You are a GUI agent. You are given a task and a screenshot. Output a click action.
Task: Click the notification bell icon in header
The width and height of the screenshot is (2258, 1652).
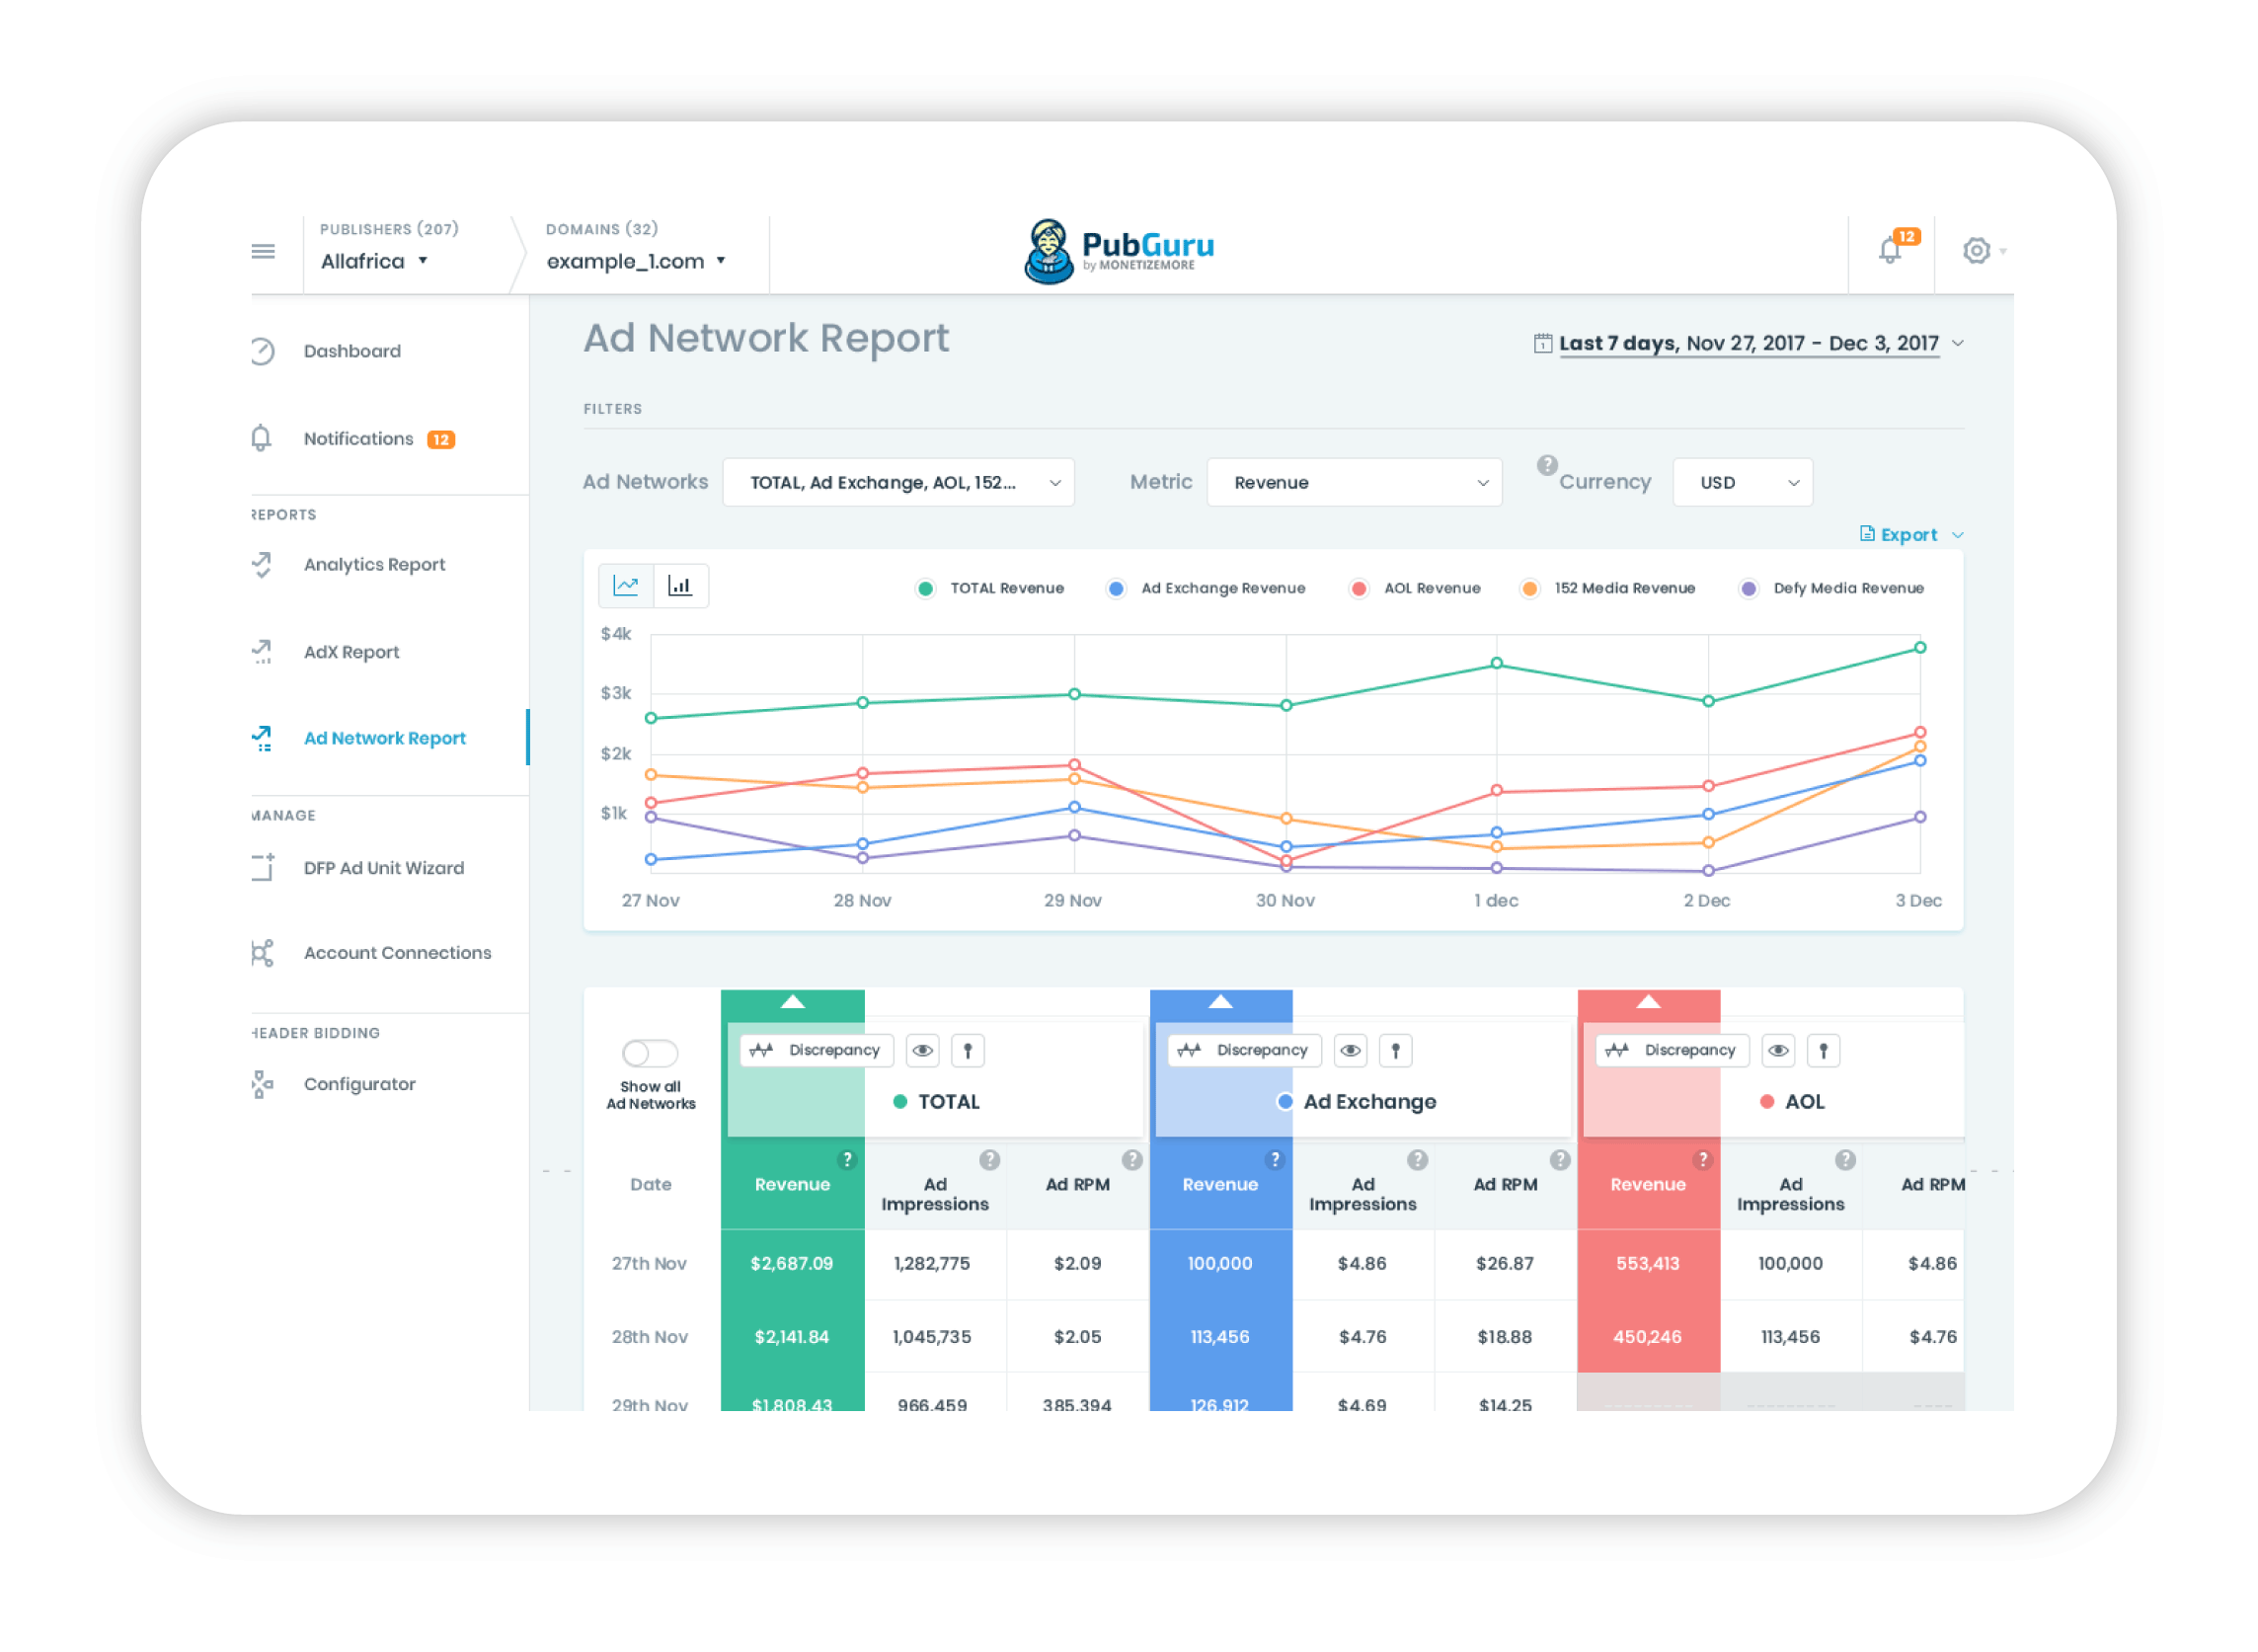click(x=1889, y=250)
